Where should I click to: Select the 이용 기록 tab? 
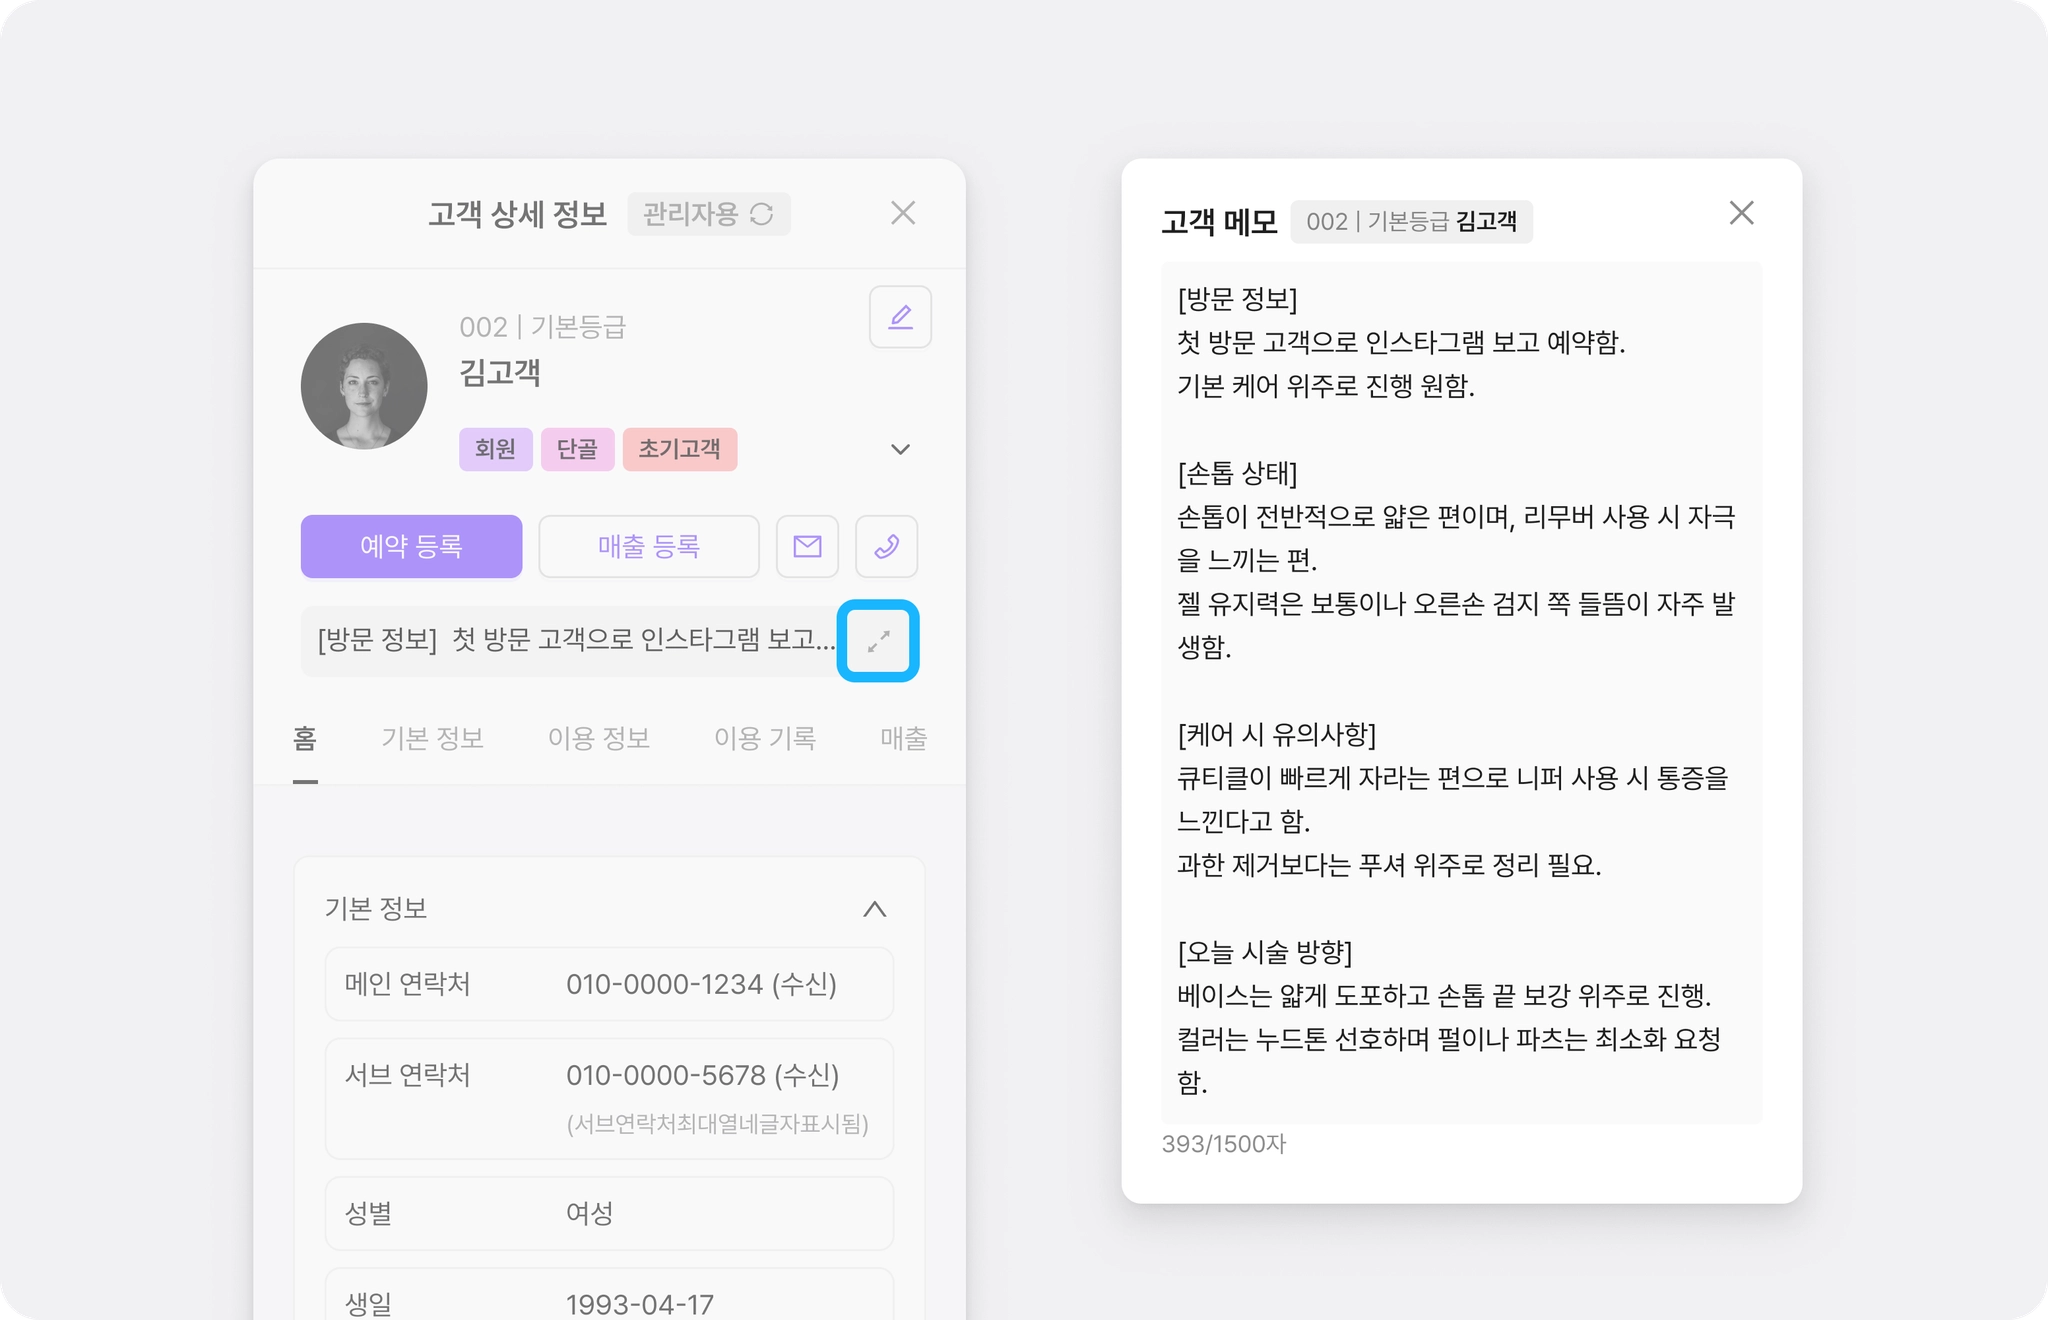[765, 738]
